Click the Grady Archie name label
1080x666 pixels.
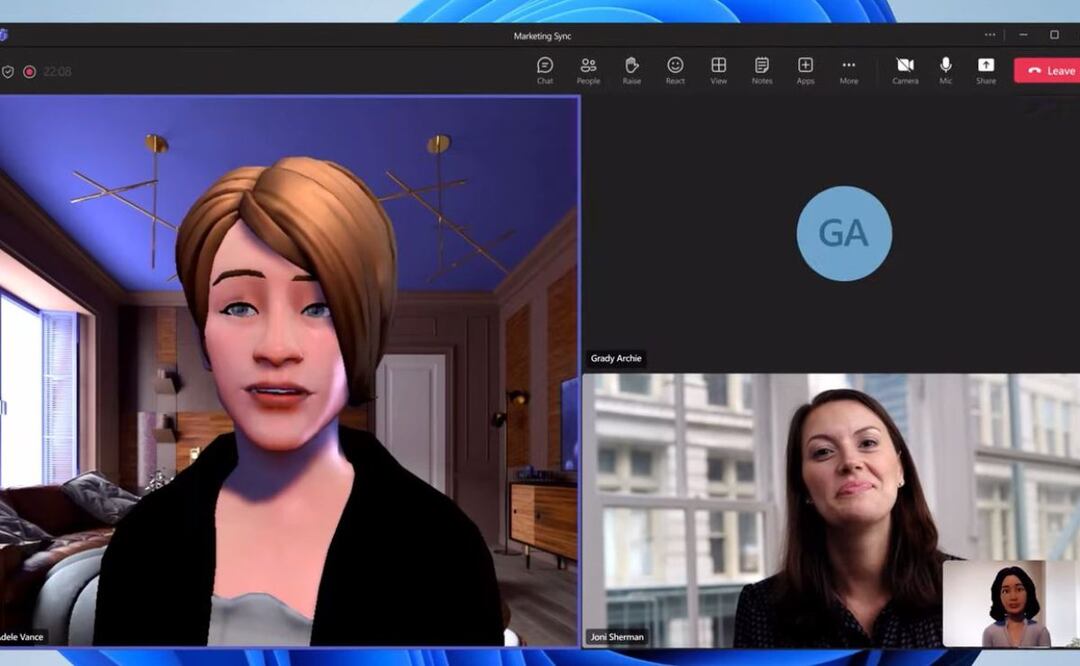[x=616, y=359]
